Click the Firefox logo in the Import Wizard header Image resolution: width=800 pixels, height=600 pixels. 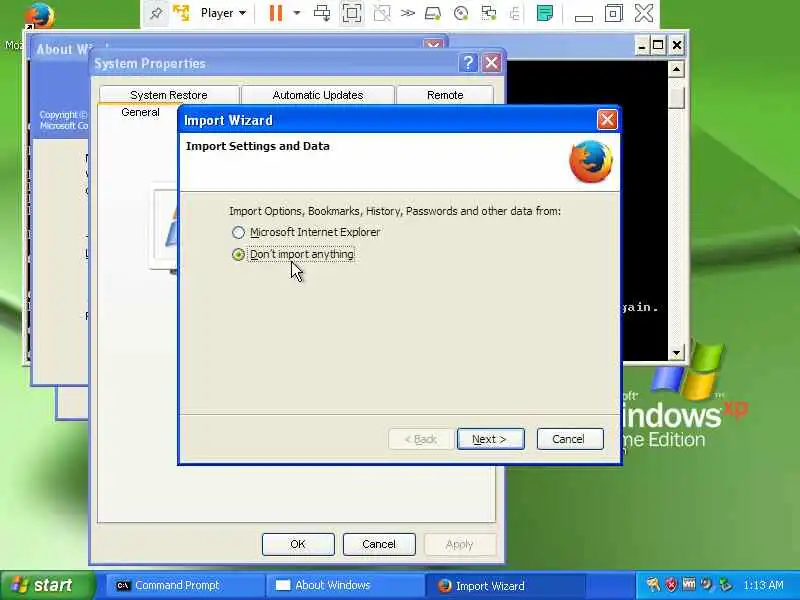coord(591,162)
